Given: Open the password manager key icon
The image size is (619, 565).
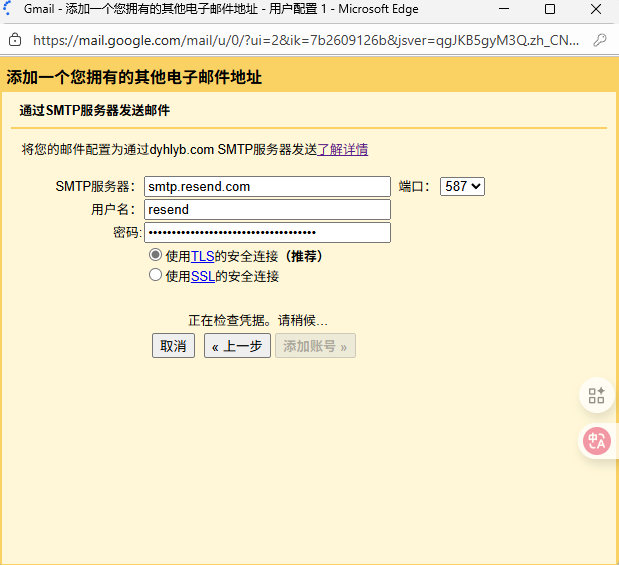Looking at the screenshot, I should click(x=600, y=40).
